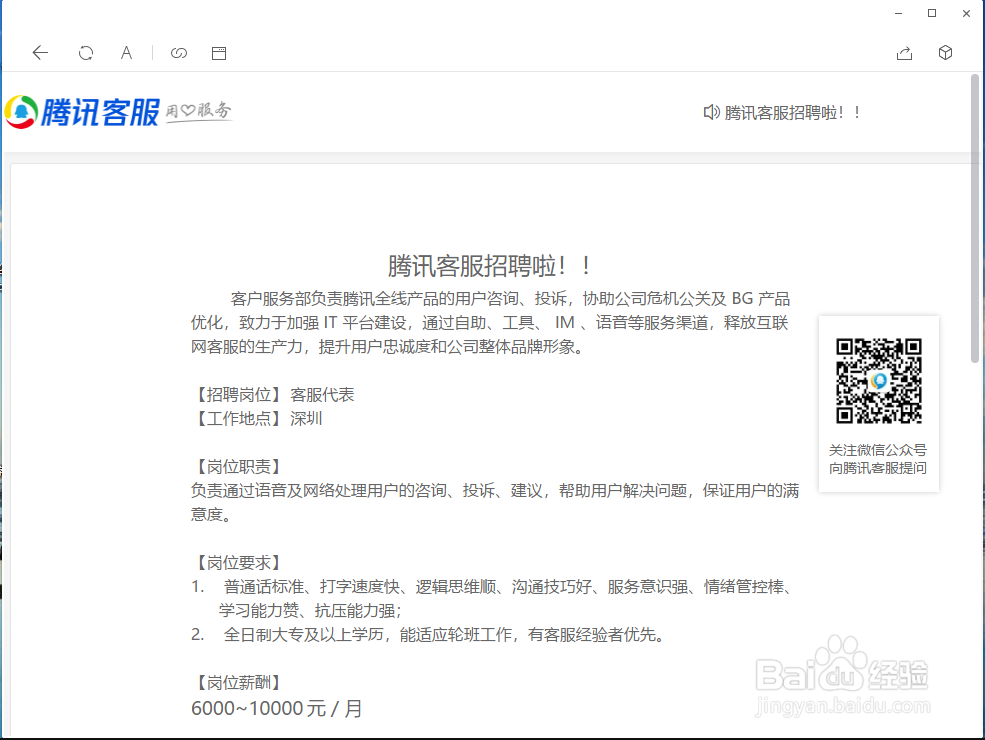Copy the page link with the chain icon

(179, 53)
